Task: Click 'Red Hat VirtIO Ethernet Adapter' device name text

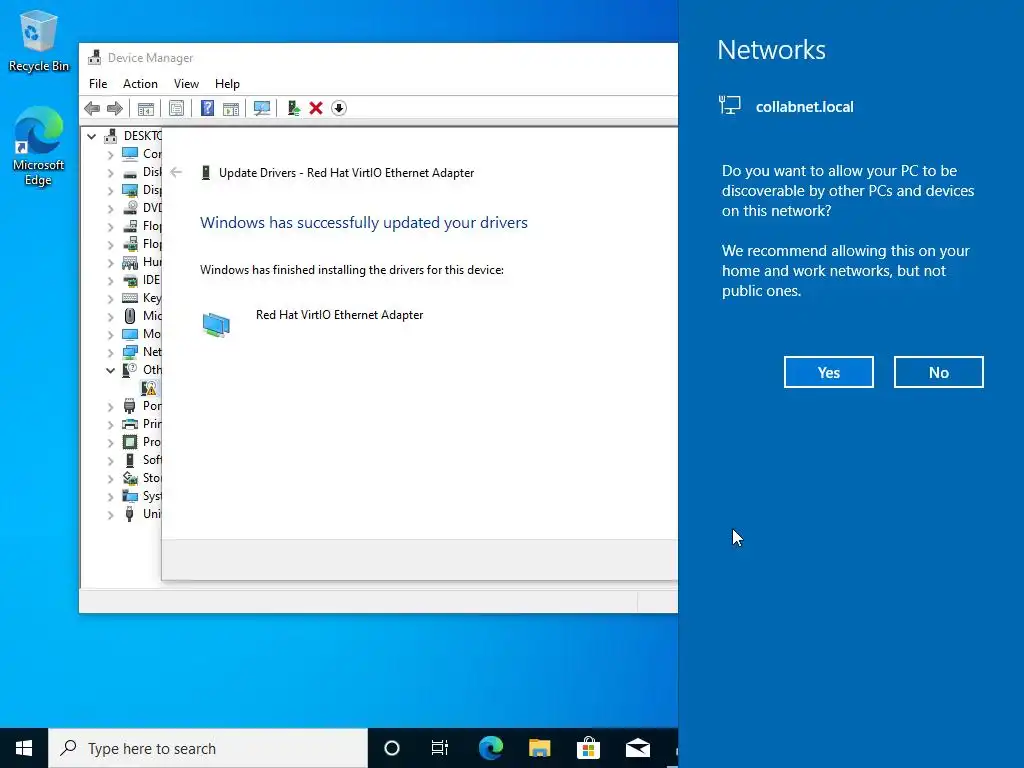Action: (340, 315)
